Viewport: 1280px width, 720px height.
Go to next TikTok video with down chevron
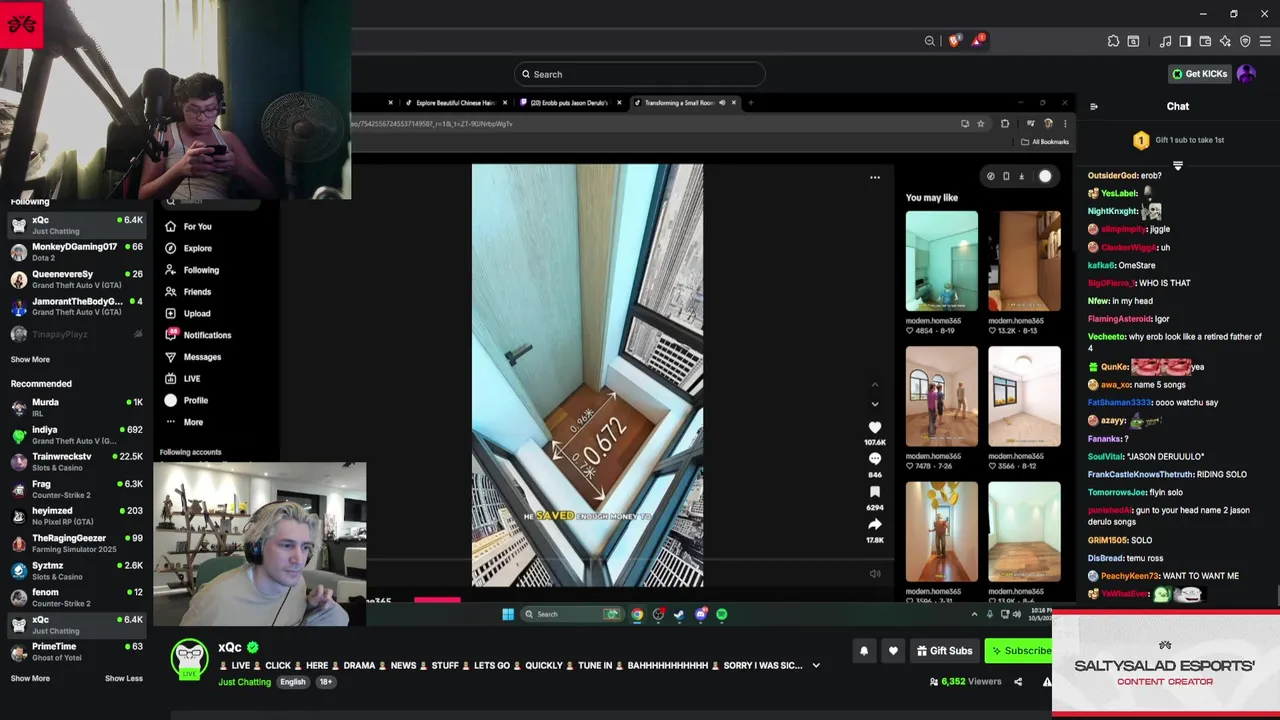[x=875, y=404]
